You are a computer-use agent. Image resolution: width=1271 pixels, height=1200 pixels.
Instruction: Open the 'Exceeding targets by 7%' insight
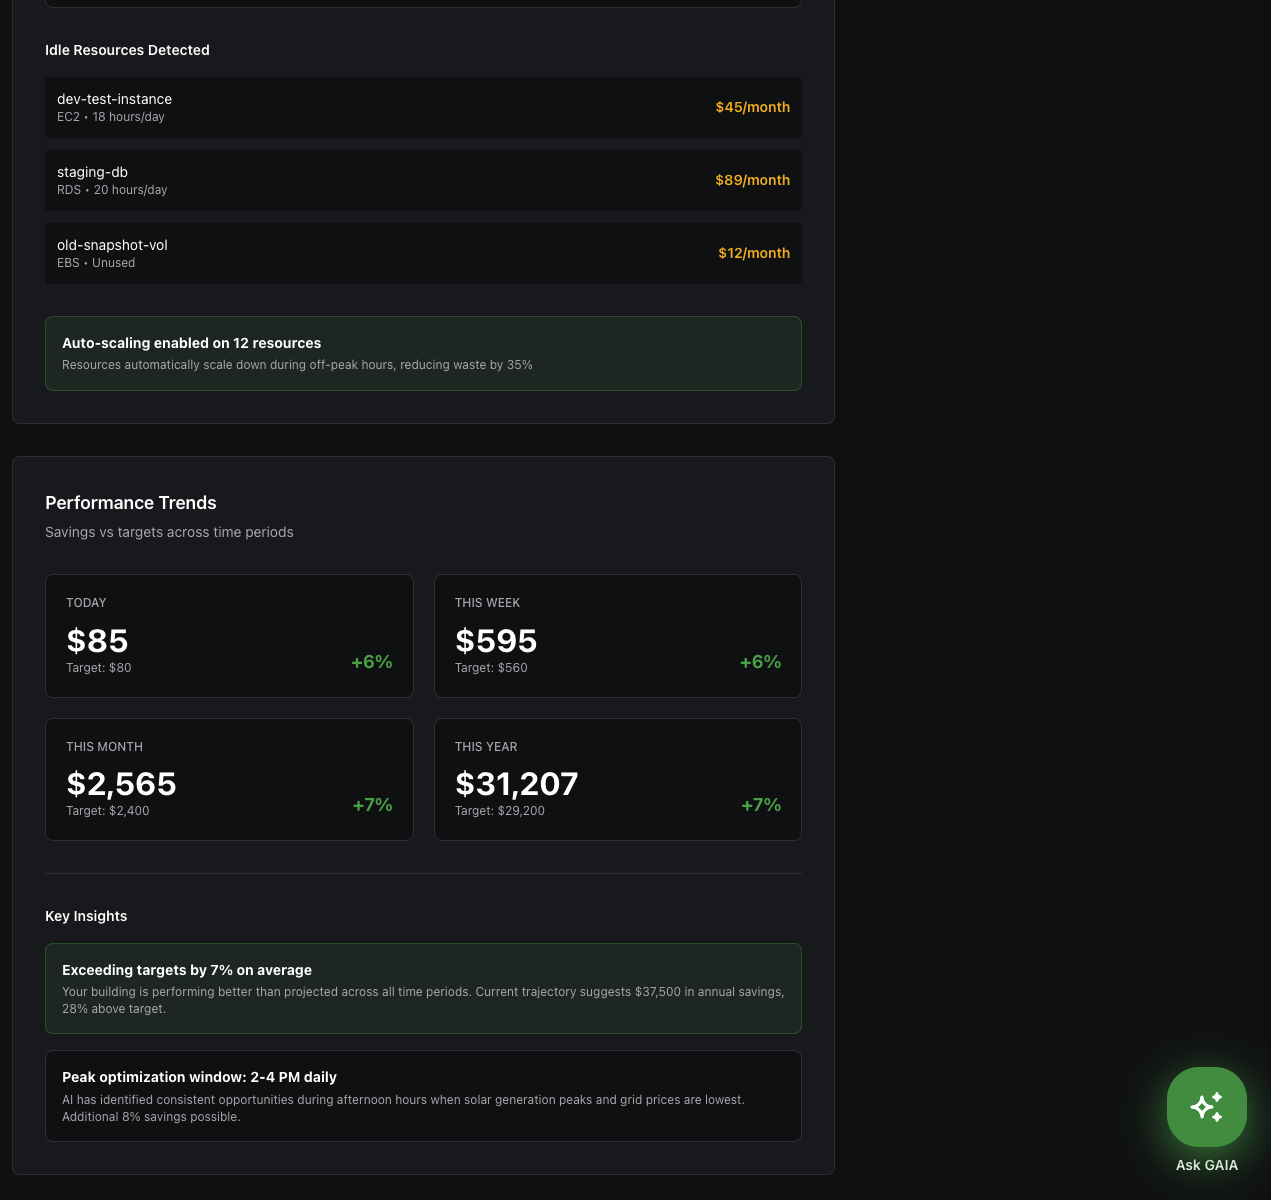(423, 988)
